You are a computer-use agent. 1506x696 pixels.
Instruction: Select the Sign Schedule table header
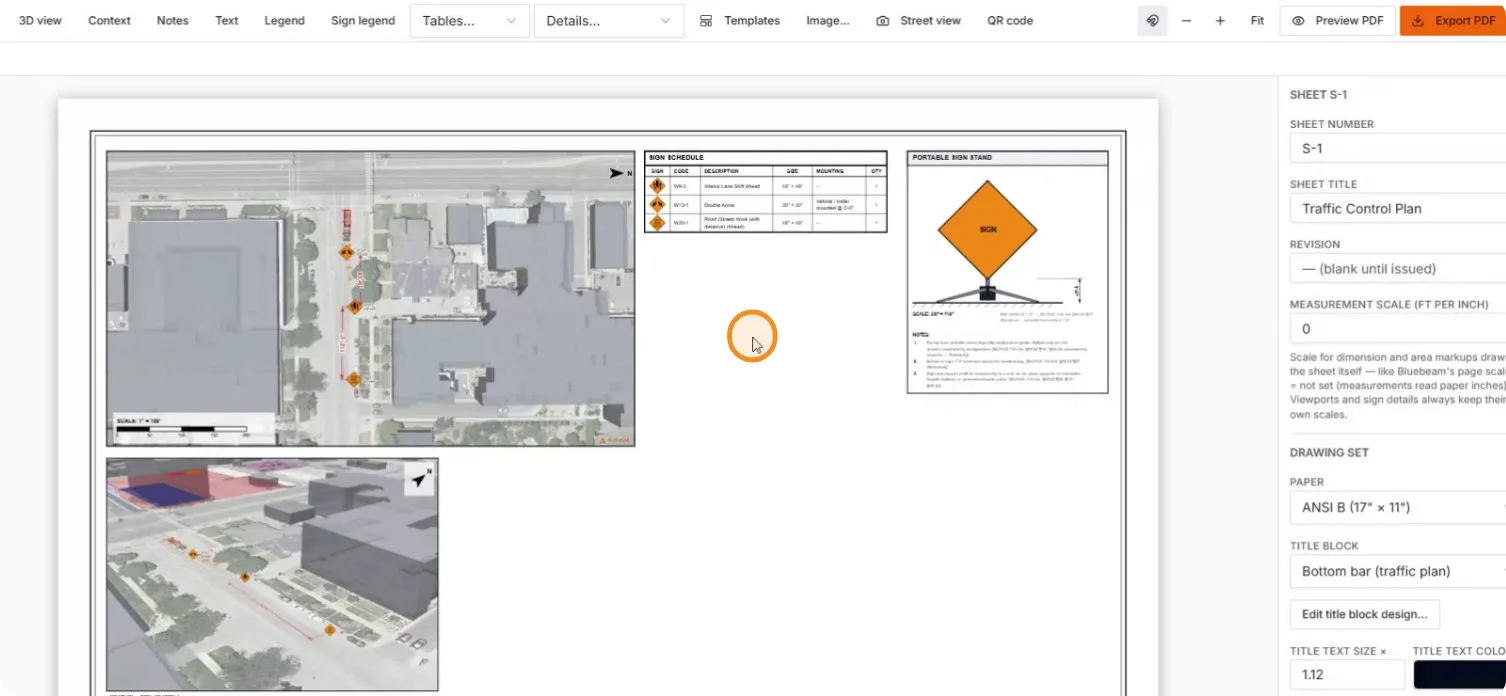765,158
